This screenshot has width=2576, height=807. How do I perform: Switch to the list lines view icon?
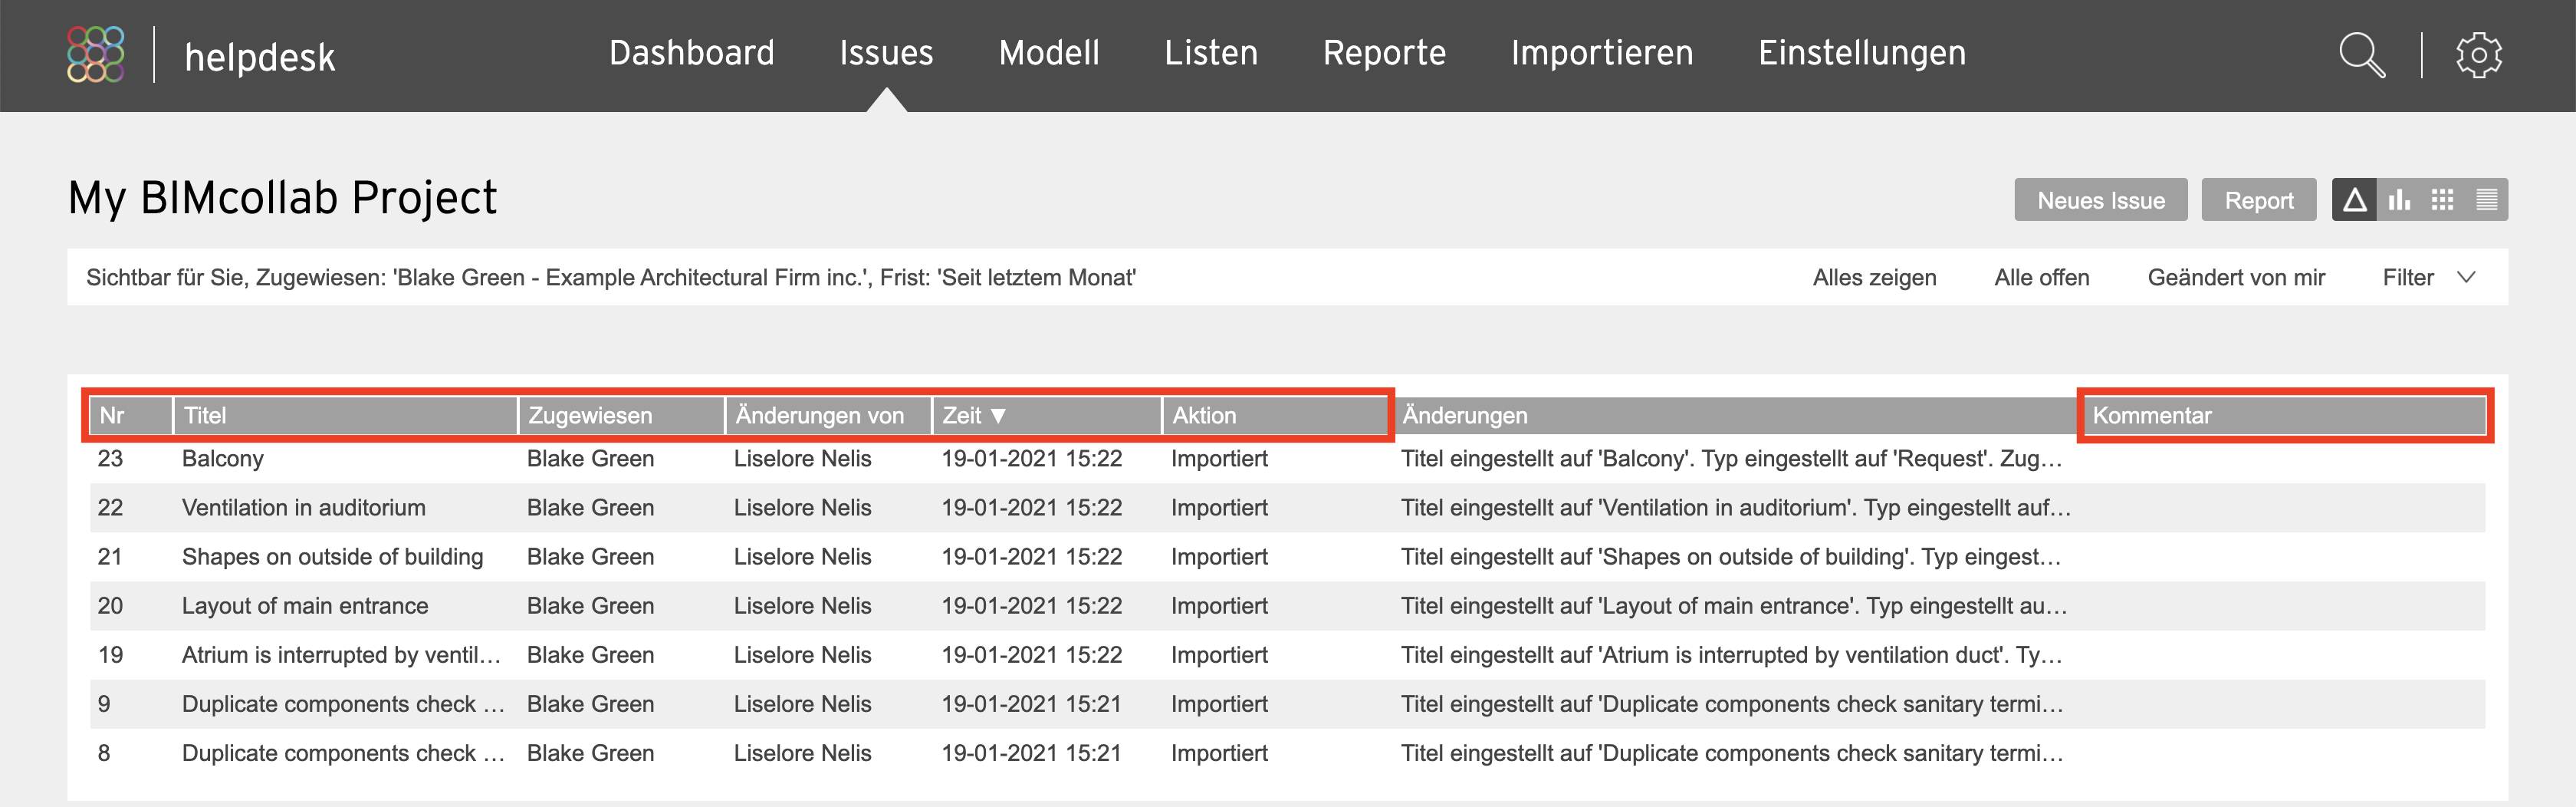(2486, 200)
